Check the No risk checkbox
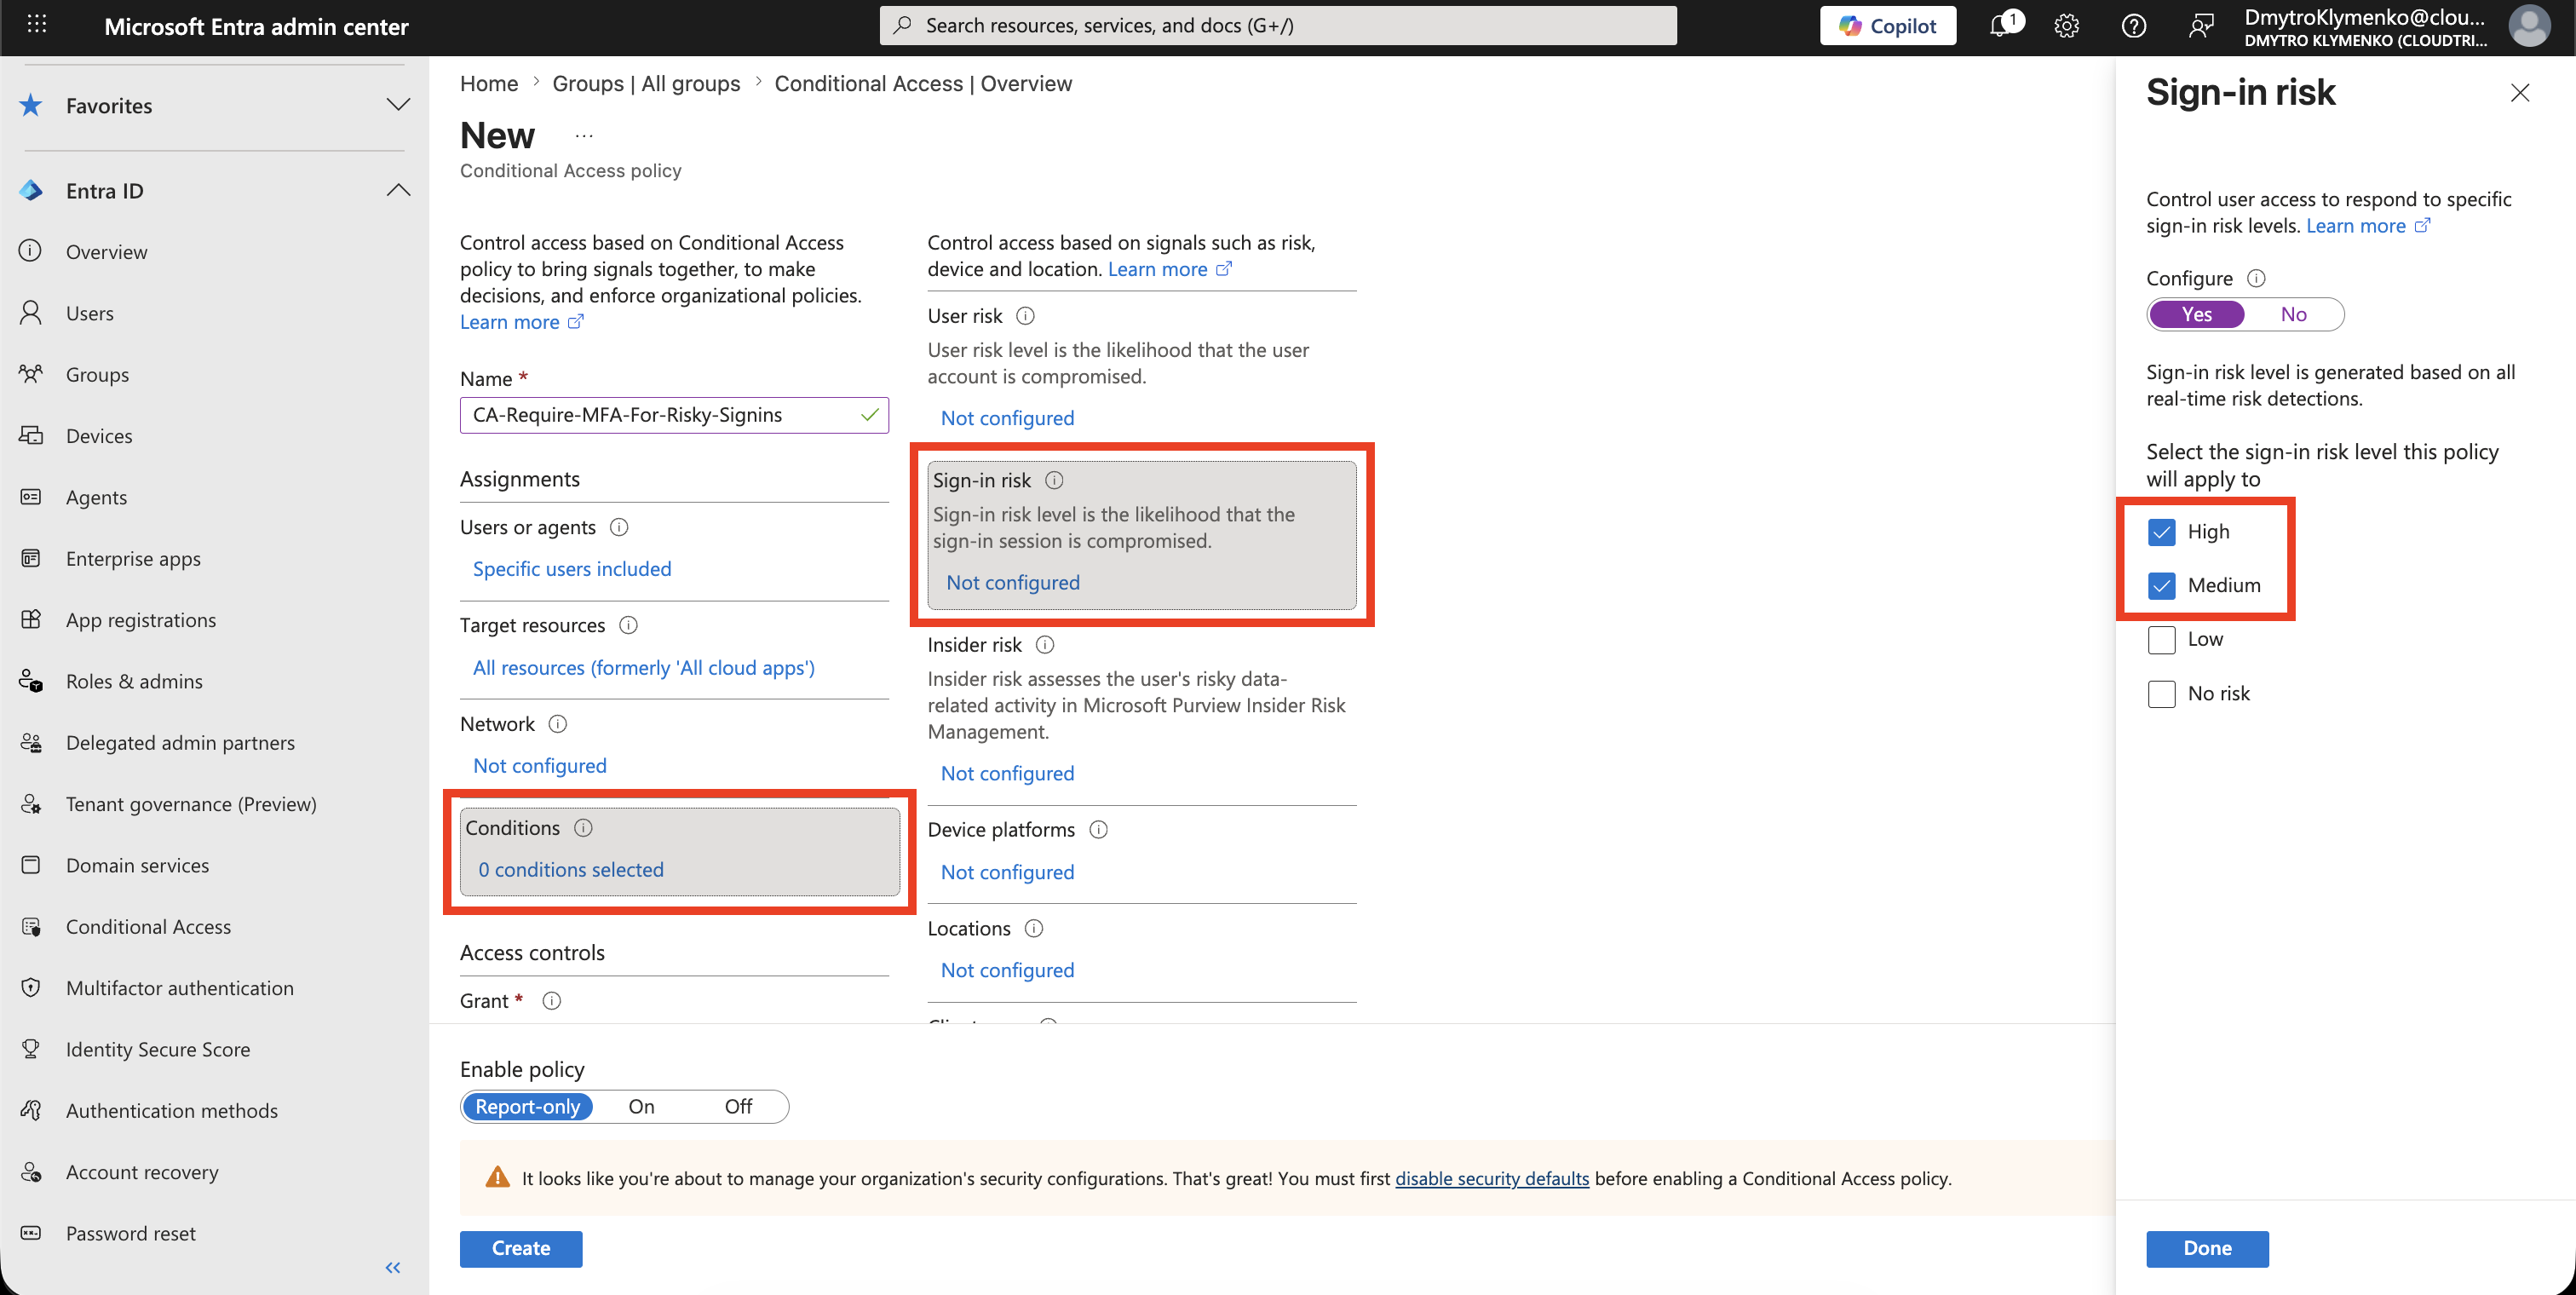2576x1295 pixels. click(2161, 694)
